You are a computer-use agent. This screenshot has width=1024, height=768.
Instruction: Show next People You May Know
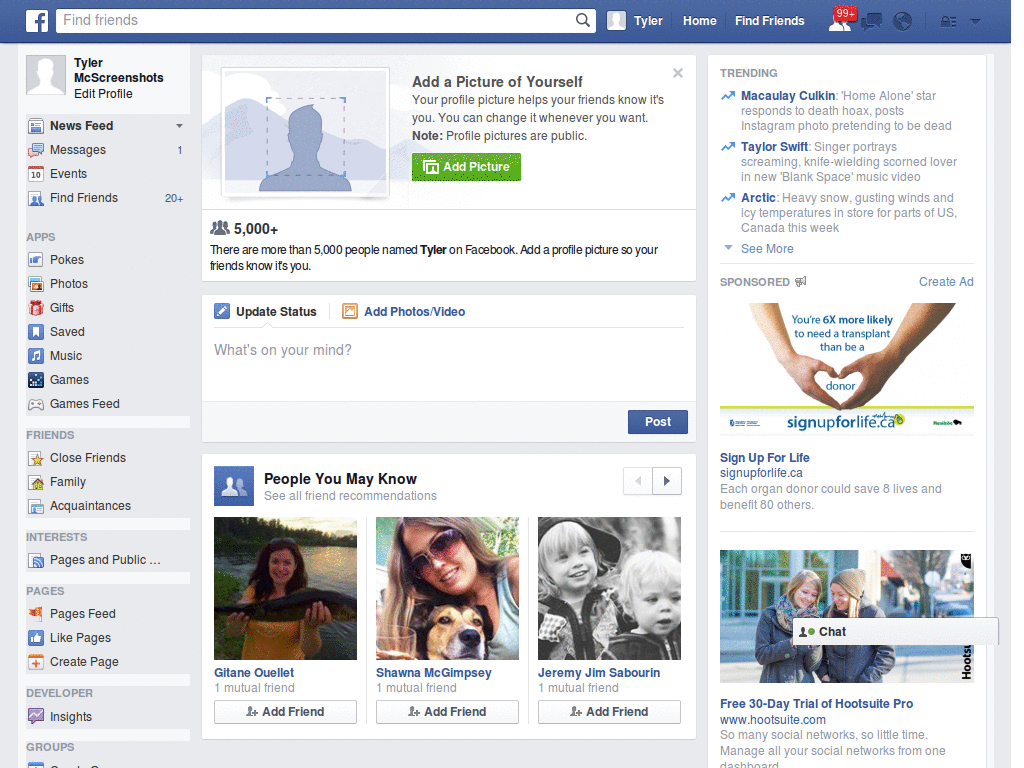[x=667, y=481]
